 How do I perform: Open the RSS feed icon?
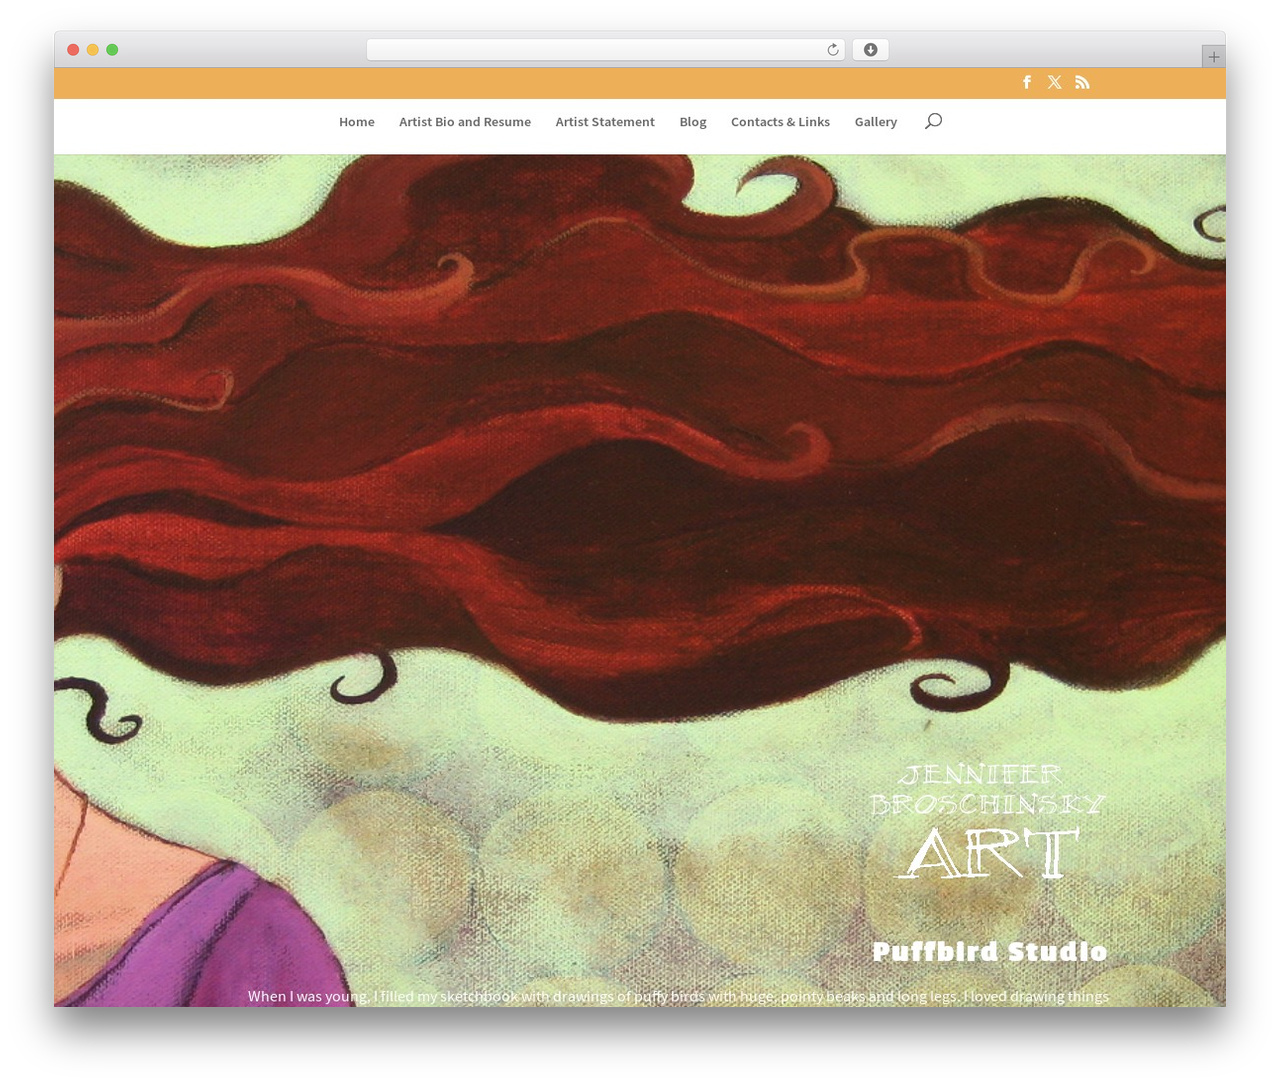click(1082, 82)
